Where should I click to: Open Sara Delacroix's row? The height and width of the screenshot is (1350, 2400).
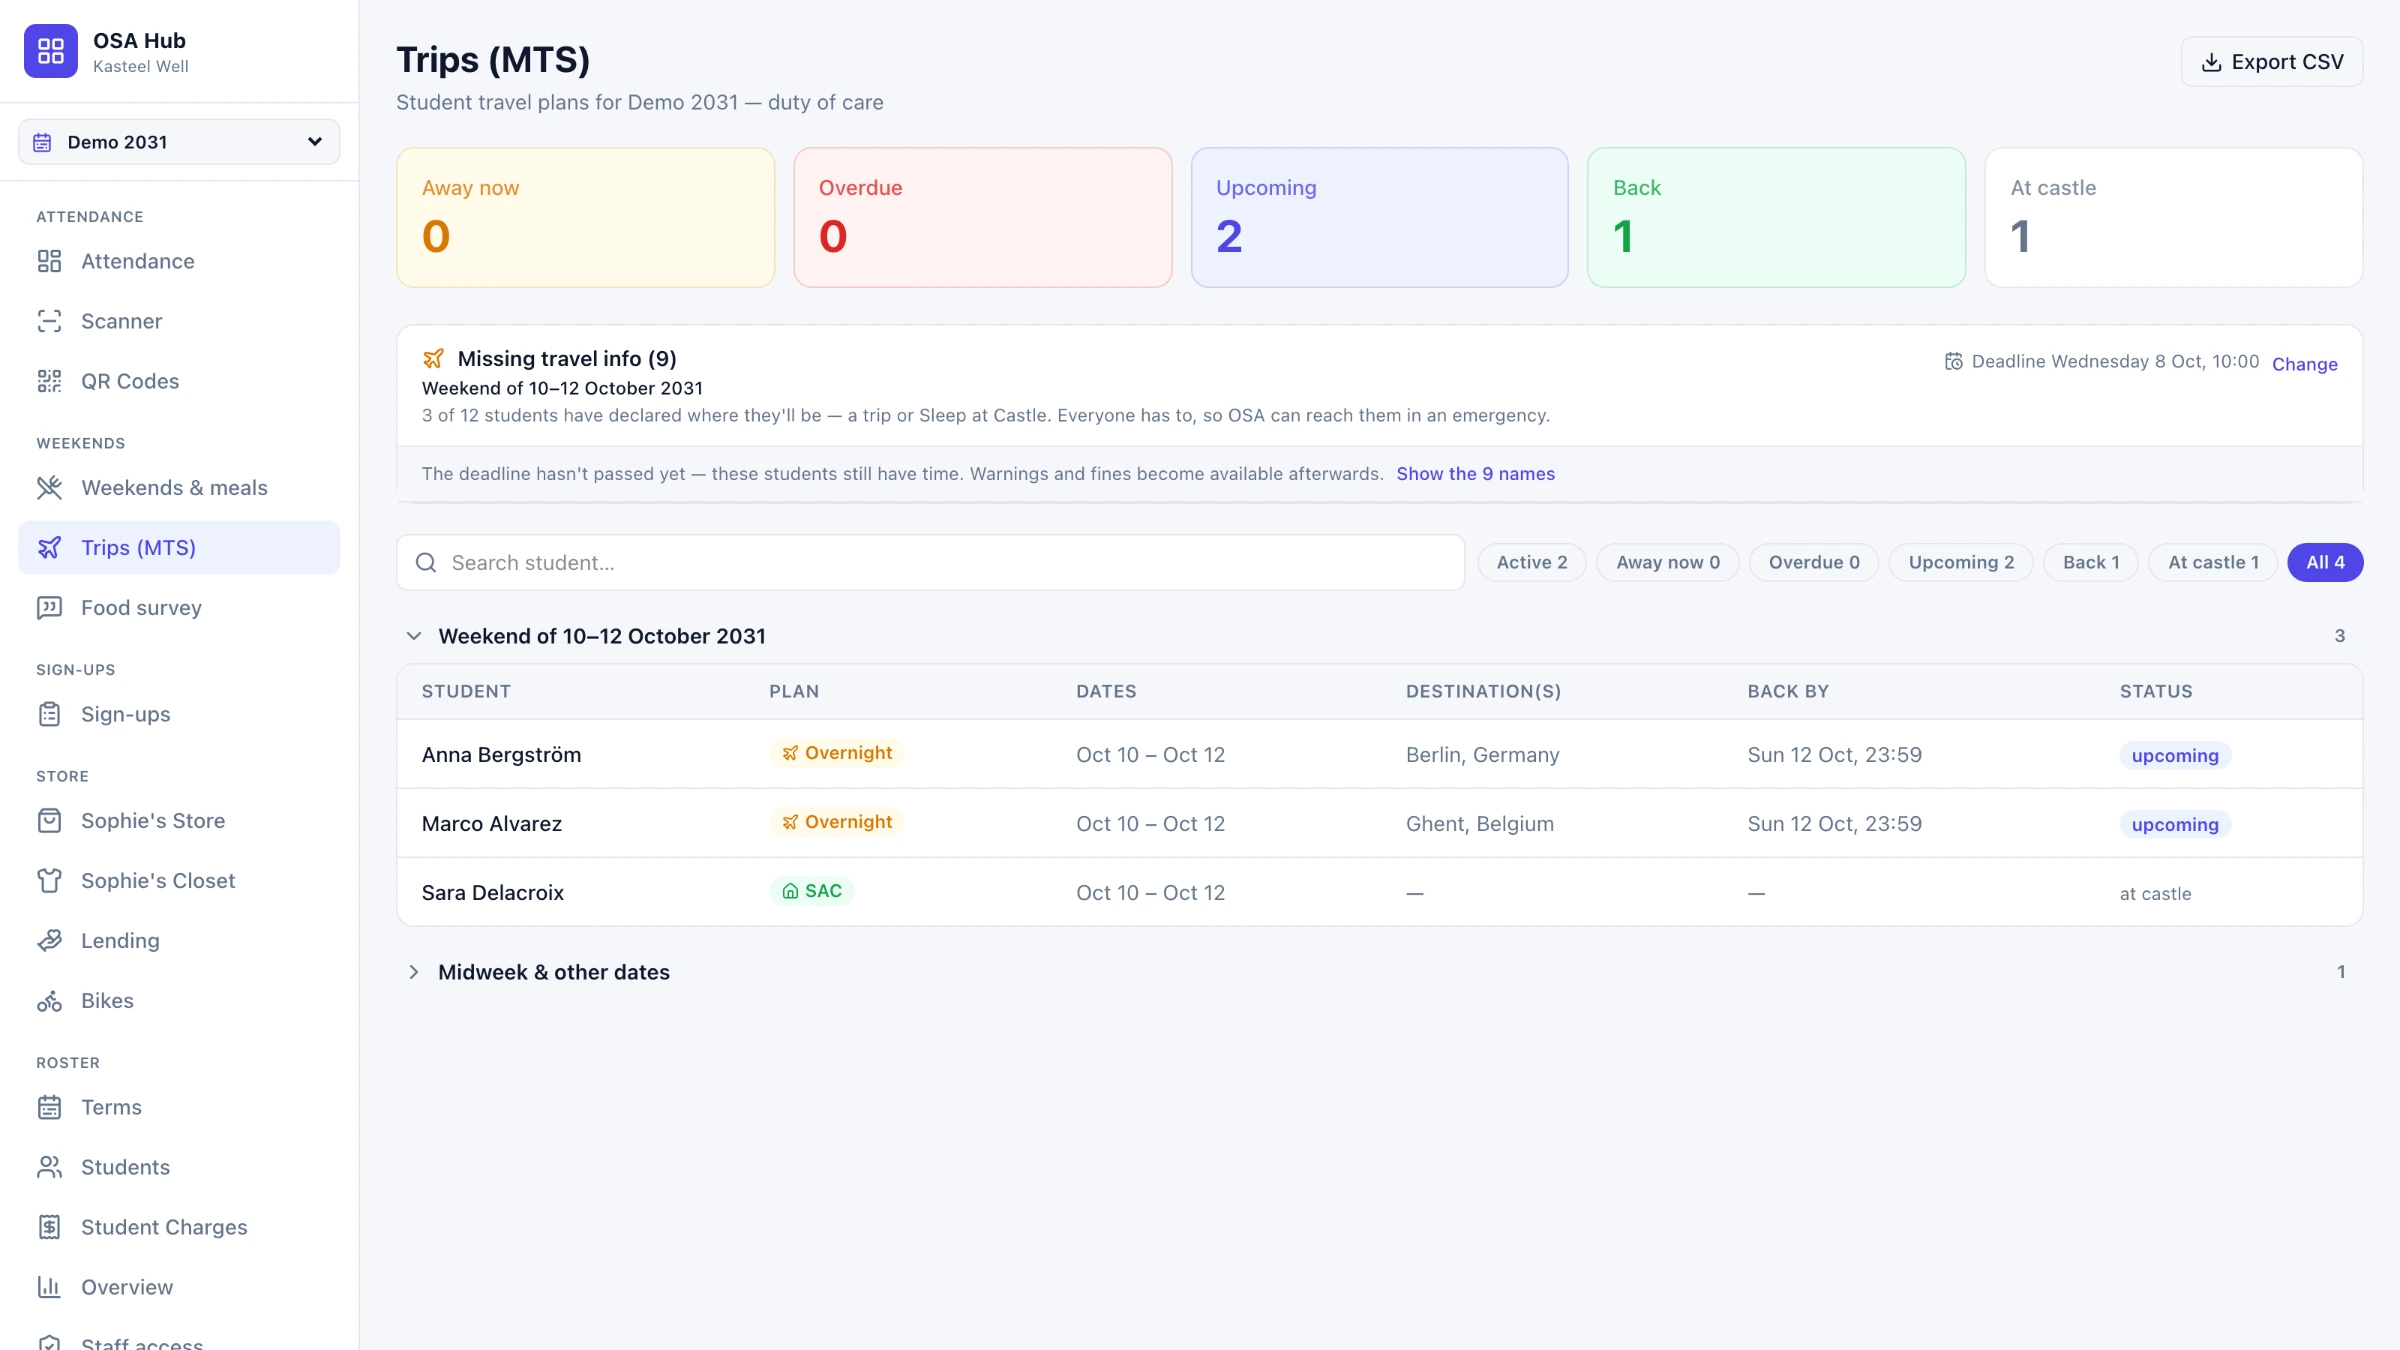tap(1379, 892)
